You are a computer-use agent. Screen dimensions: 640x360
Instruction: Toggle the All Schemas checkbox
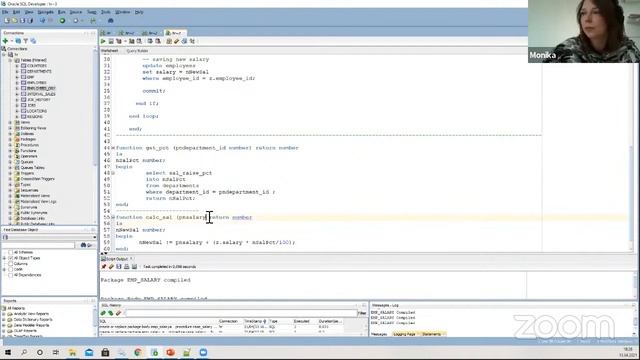click(11, 253)
